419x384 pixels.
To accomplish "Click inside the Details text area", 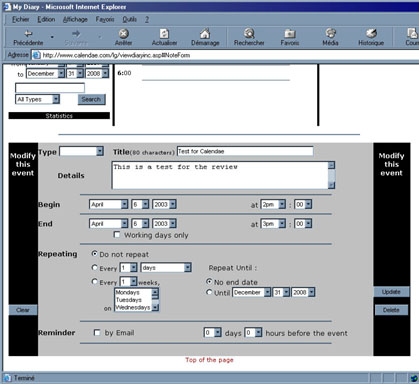I will tap(220, 175).
